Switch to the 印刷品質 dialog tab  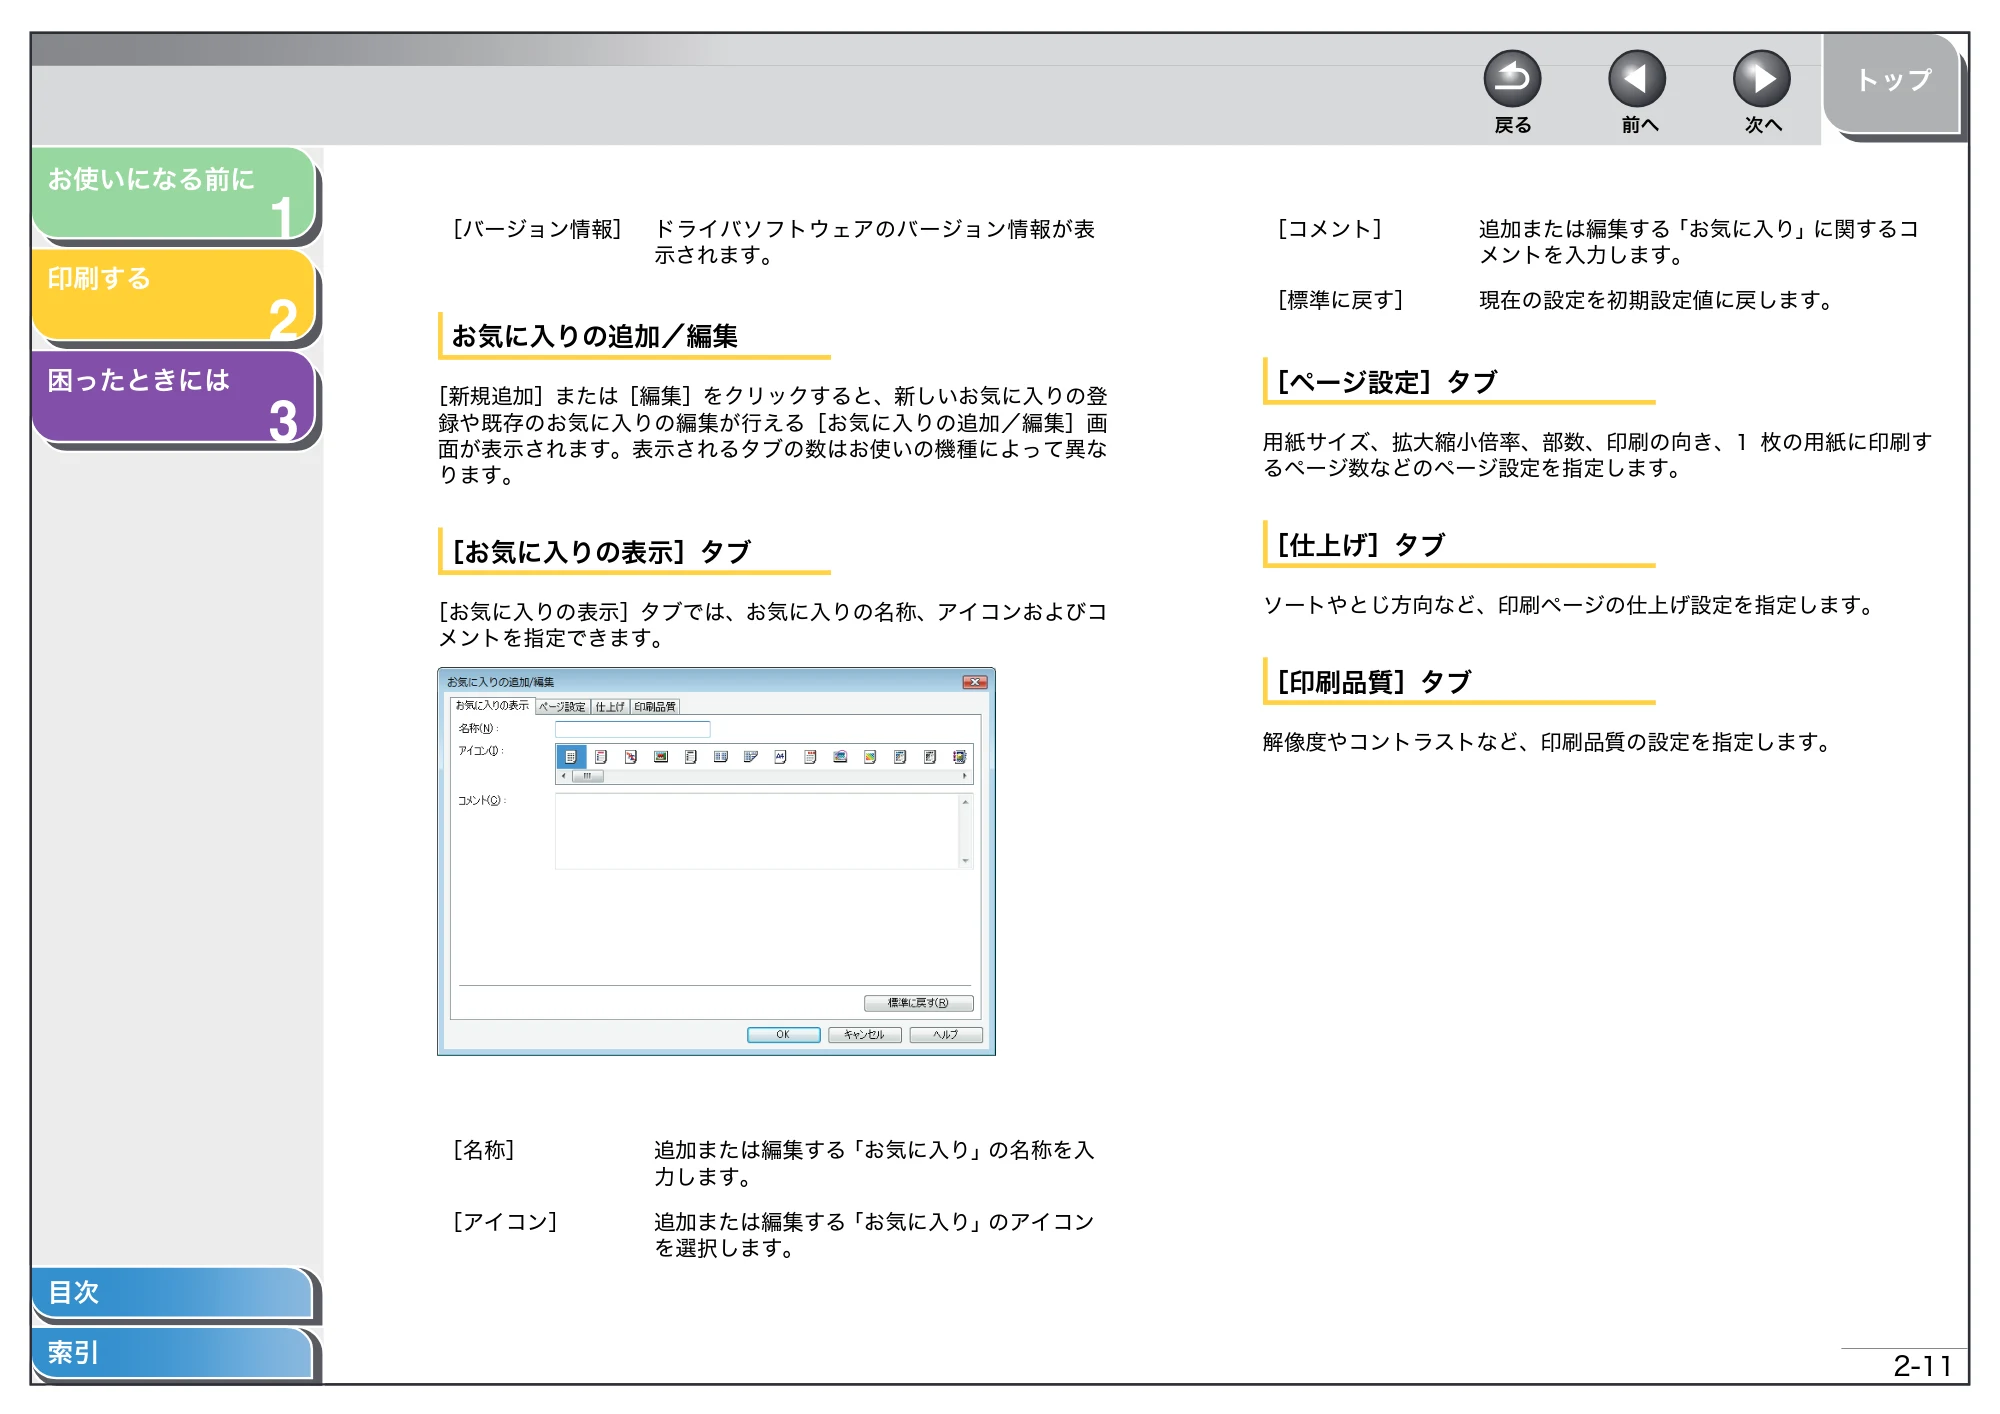(655, 707)
